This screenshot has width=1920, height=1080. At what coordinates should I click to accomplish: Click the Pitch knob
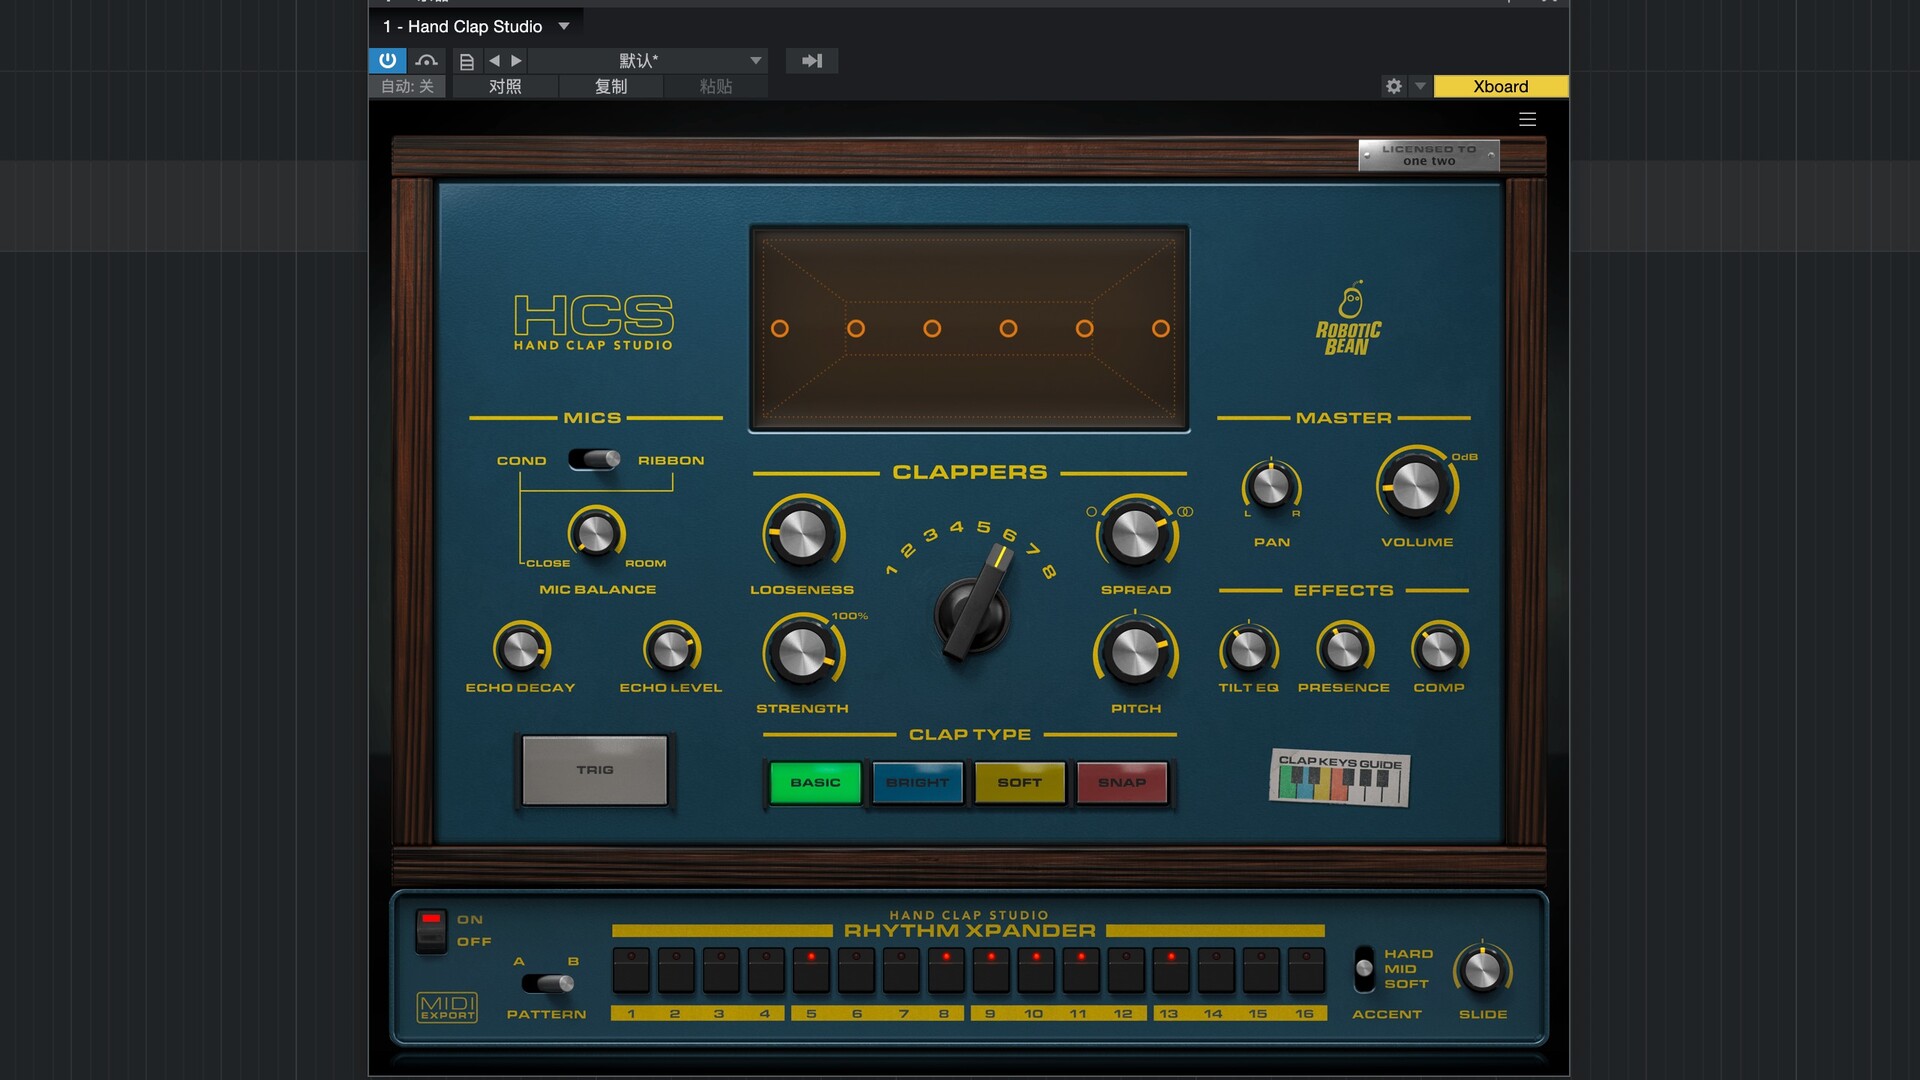click(x=1136, y=654)
